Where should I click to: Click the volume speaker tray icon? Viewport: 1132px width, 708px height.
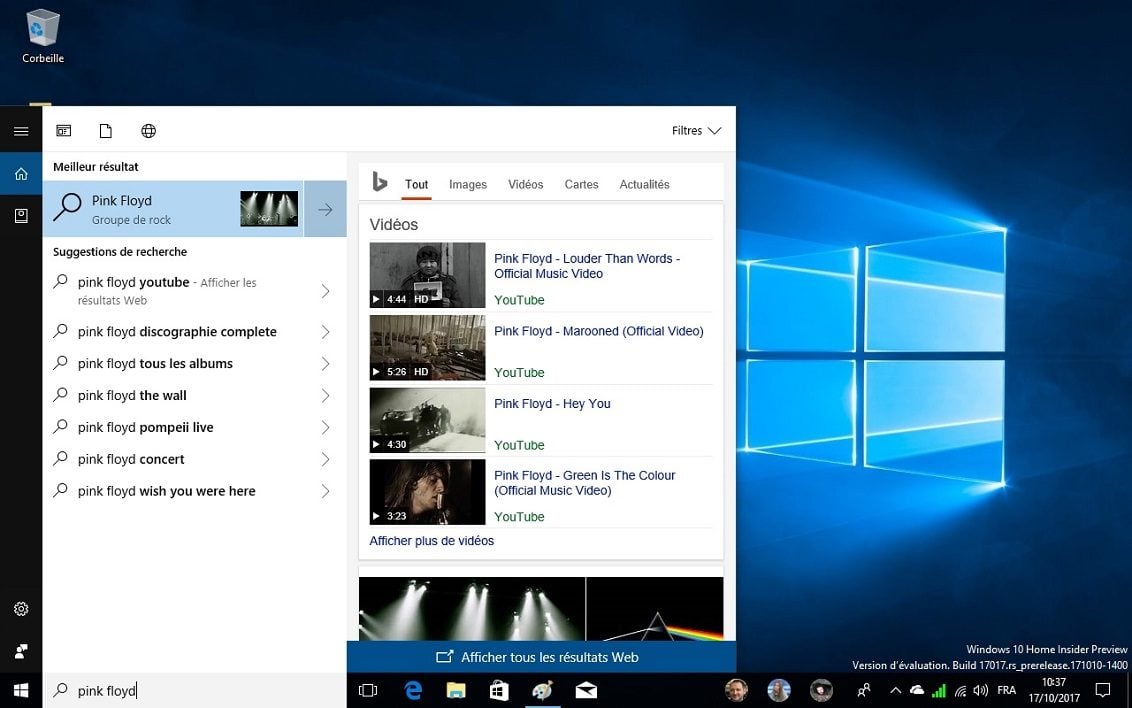(x=980, y=691)
